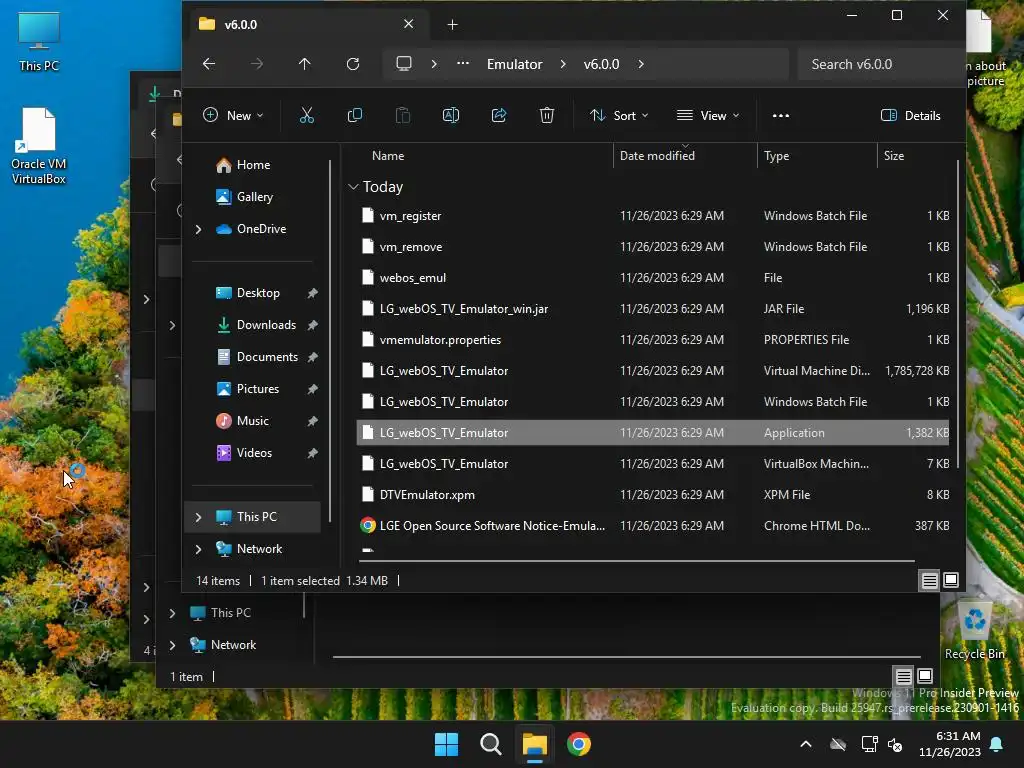Open the See more ellipsis menu in the toolbar
Screen dimensions: 1024x768
tap(780, 116)
